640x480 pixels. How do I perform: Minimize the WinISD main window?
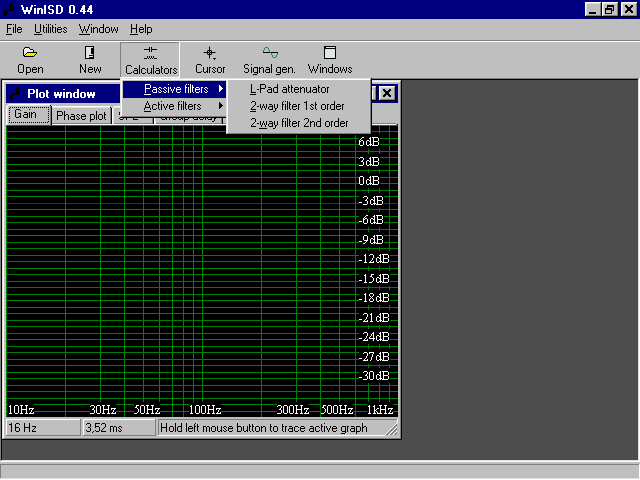pyautogui.click(x=592, y=9)
